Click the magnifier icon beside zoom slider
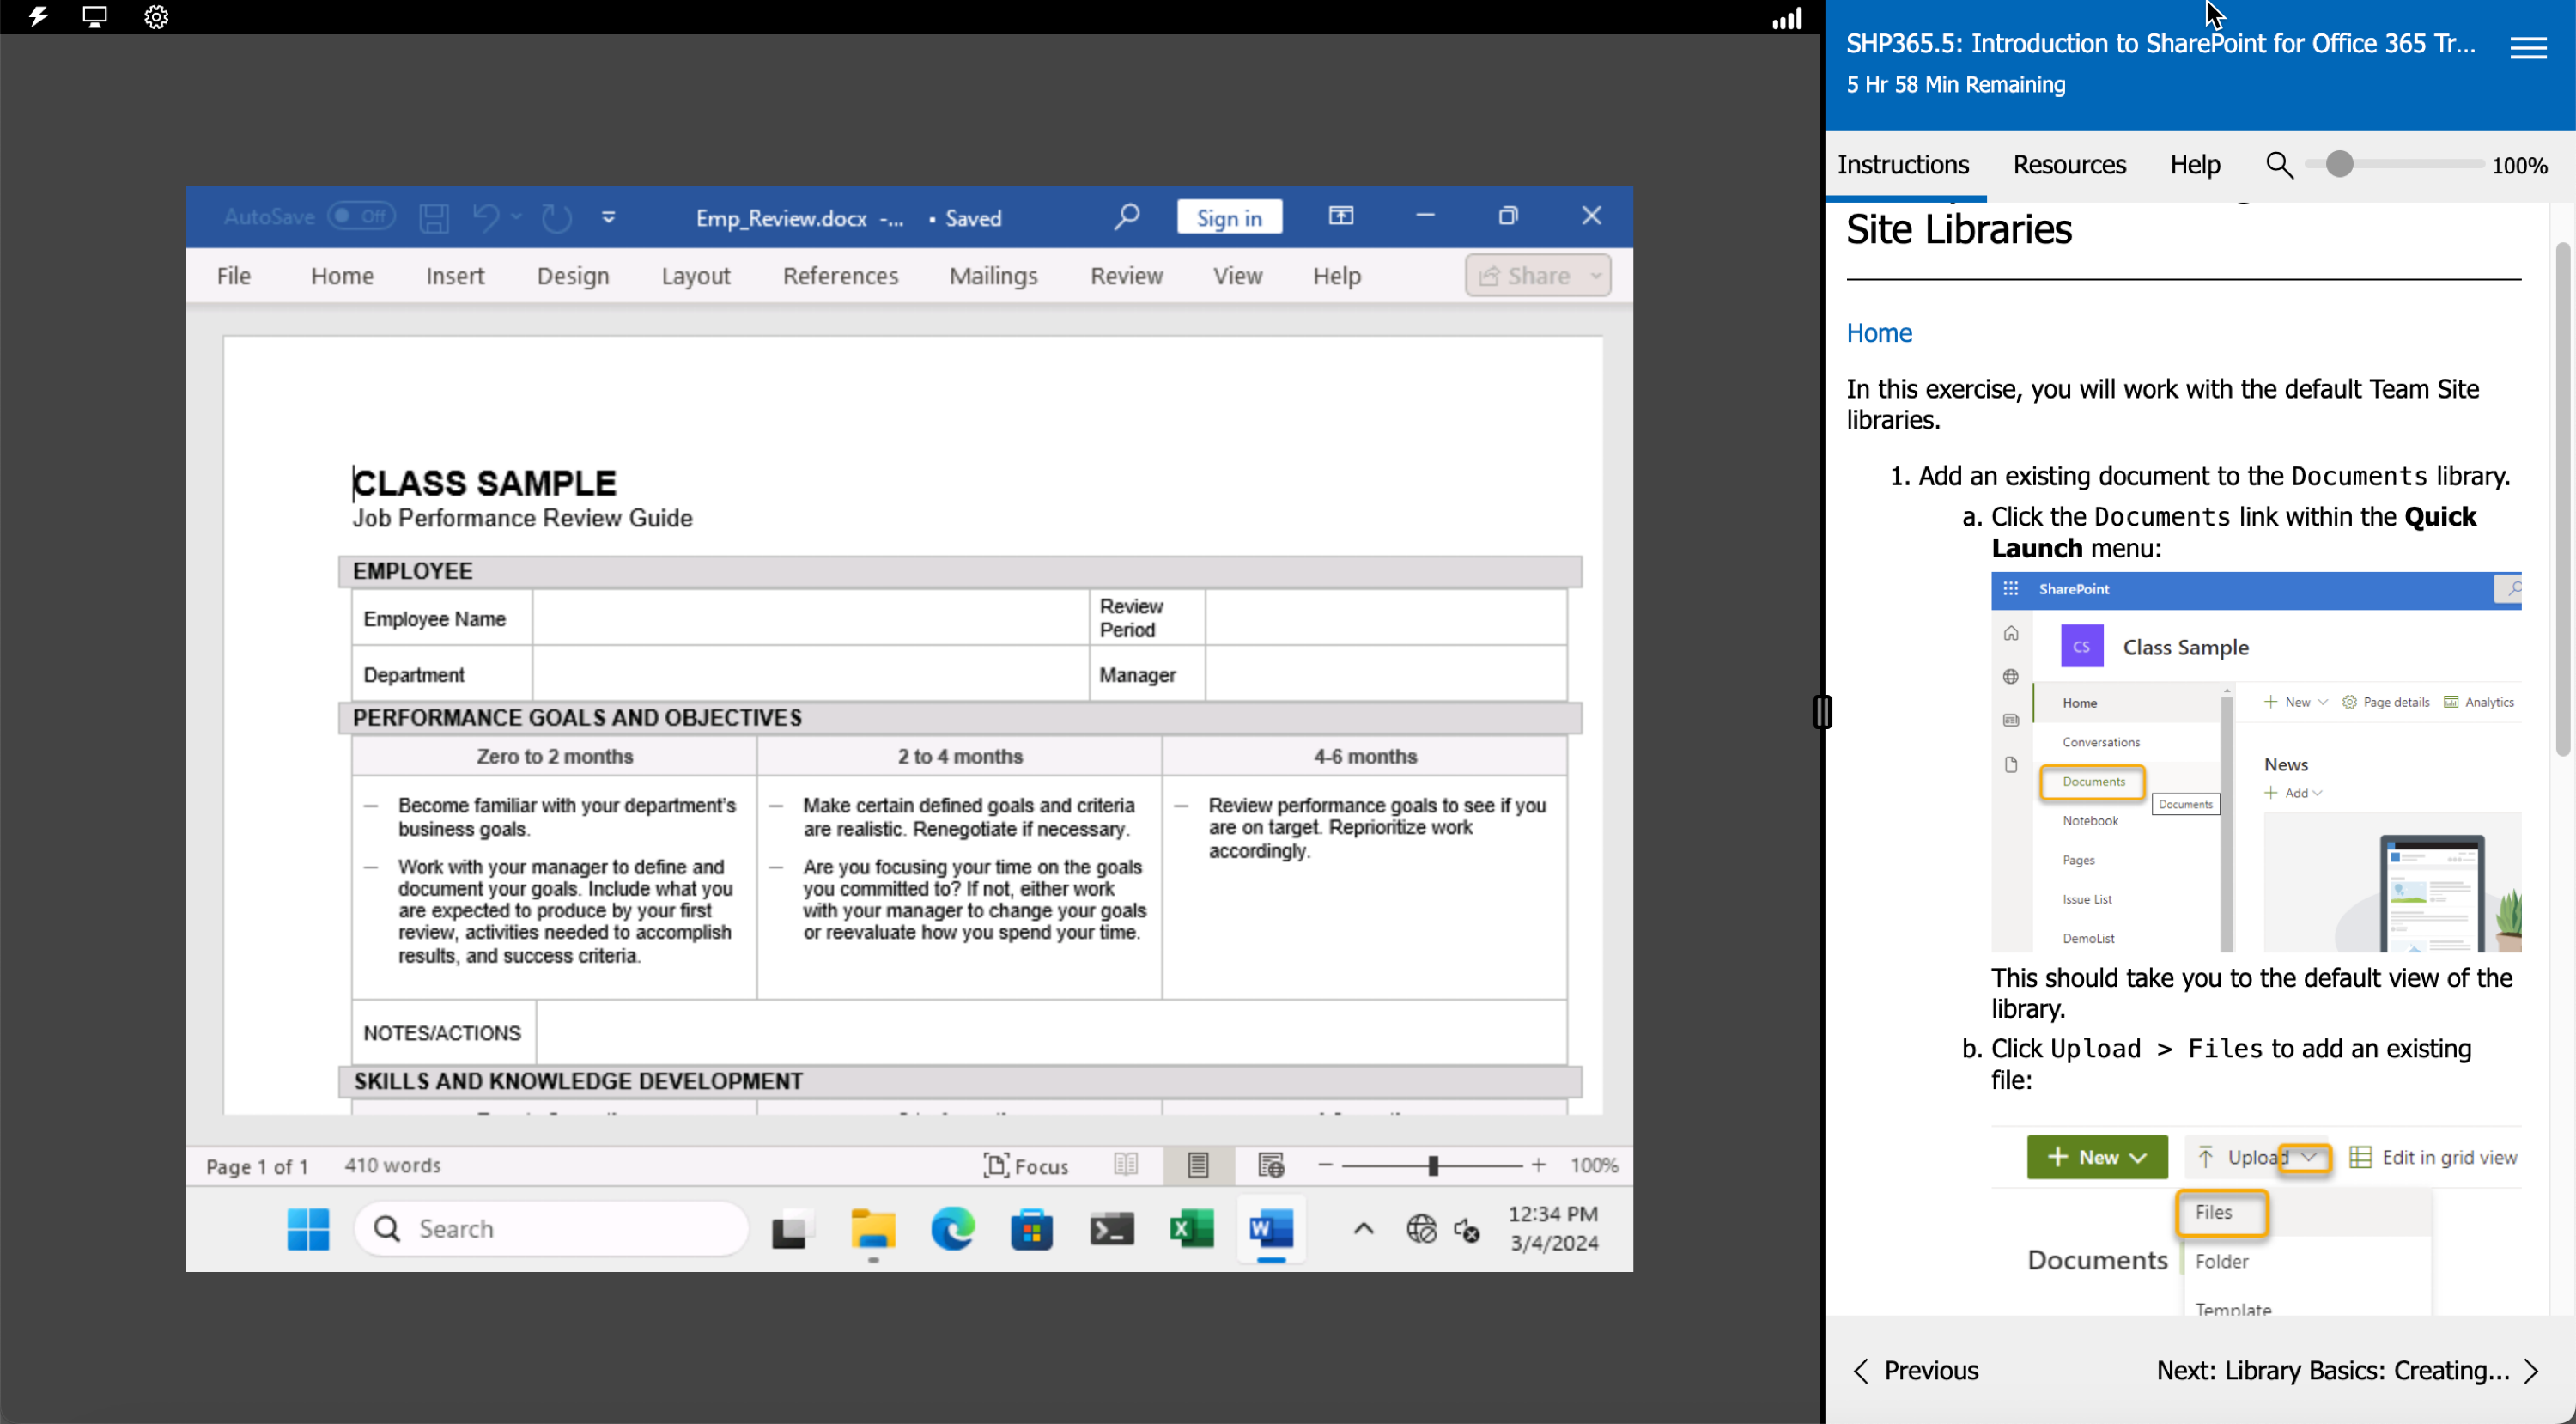The image size is (2576, 1424). pyautogui.click(x=2279, y=165)
